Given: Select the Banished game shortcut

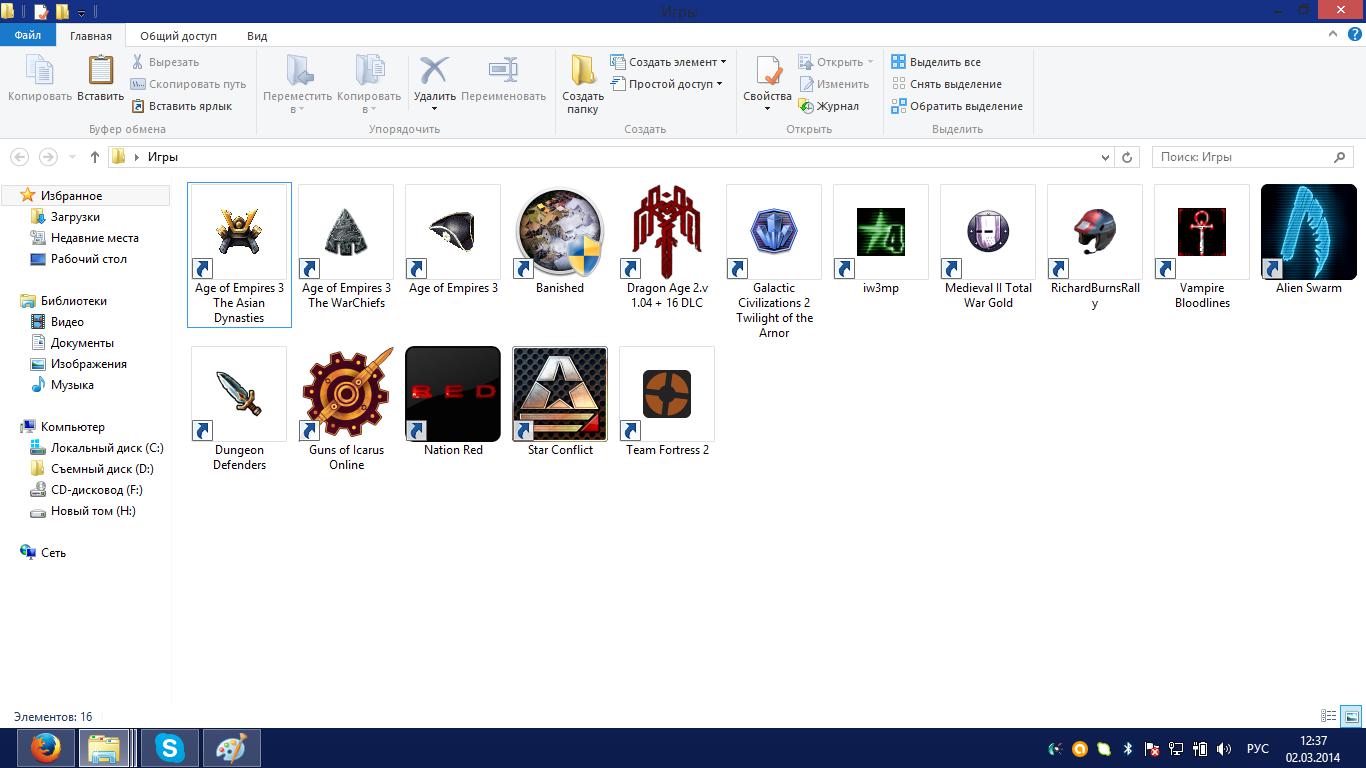Looking at the screenshot, I should pos(560,232).
